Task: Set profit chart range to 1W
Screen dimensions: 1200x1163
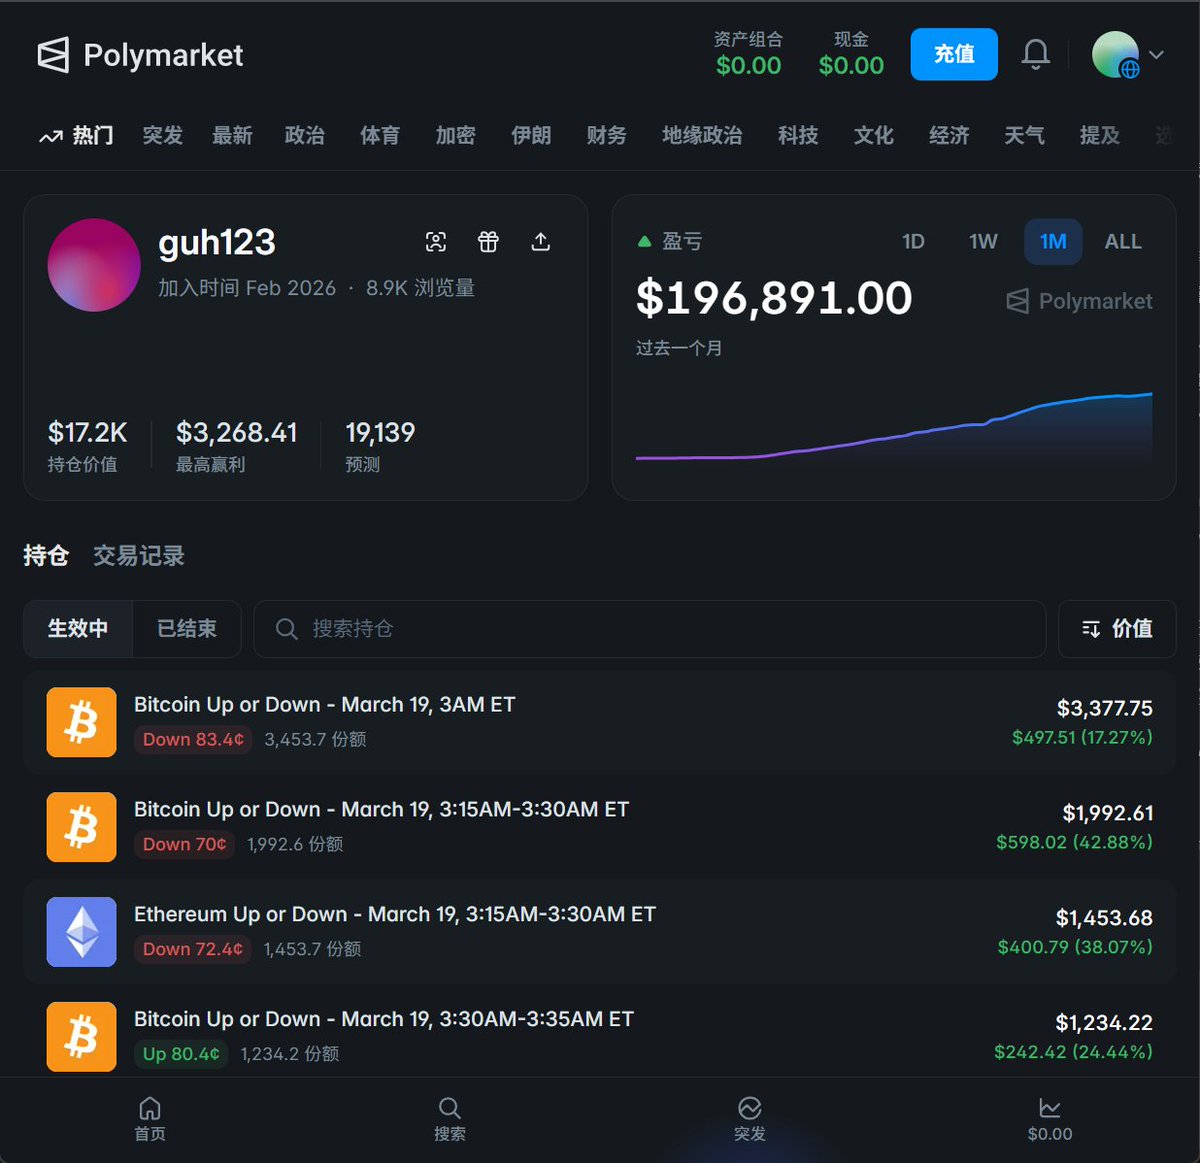Action: pyautogui.click(x=983, y=242)
